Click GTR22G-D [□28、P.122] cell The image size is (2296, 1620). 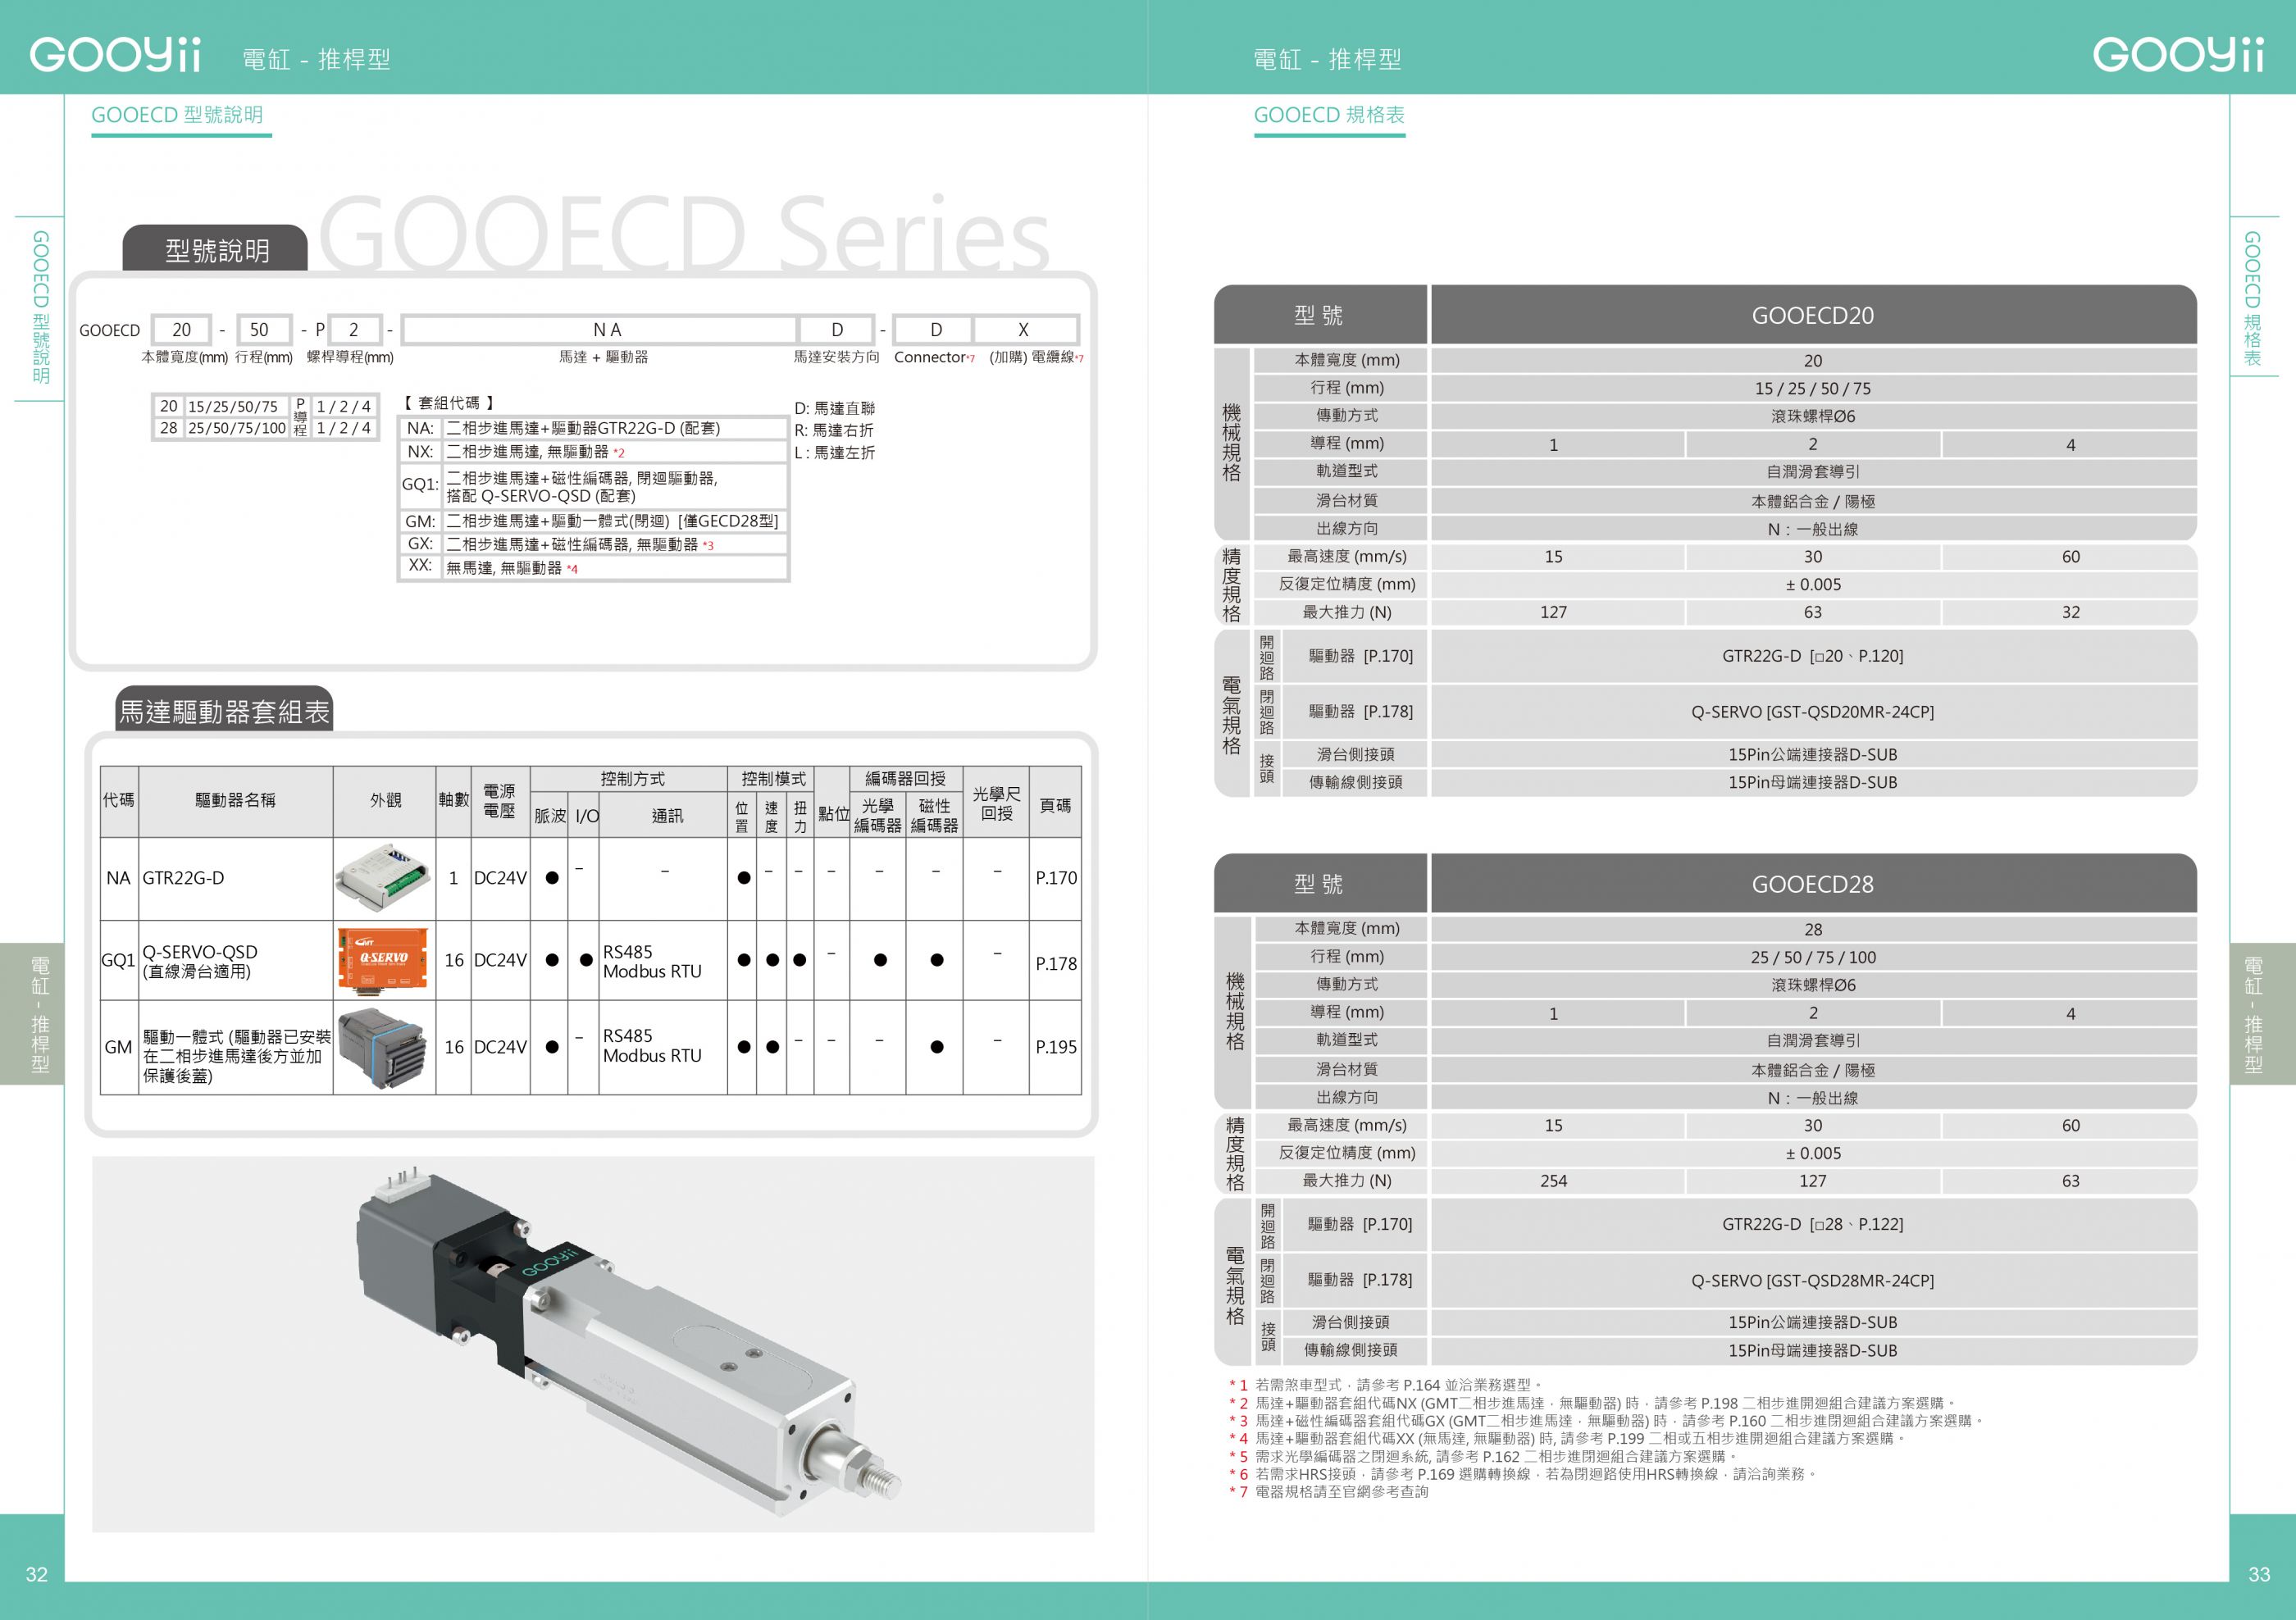(x=1812, y=1224)
